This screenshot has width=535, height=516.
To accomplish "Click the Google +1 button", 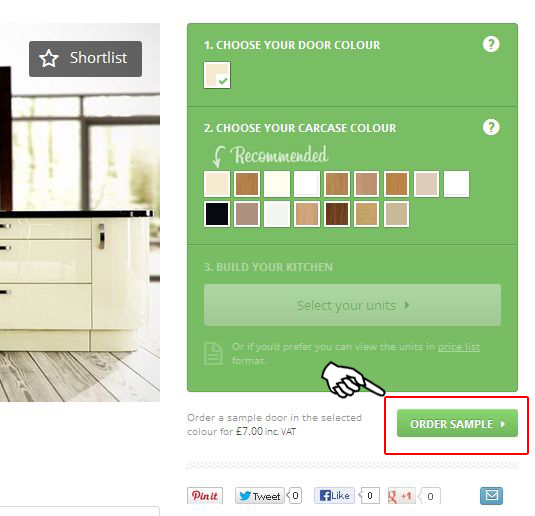I will point(402,496).
